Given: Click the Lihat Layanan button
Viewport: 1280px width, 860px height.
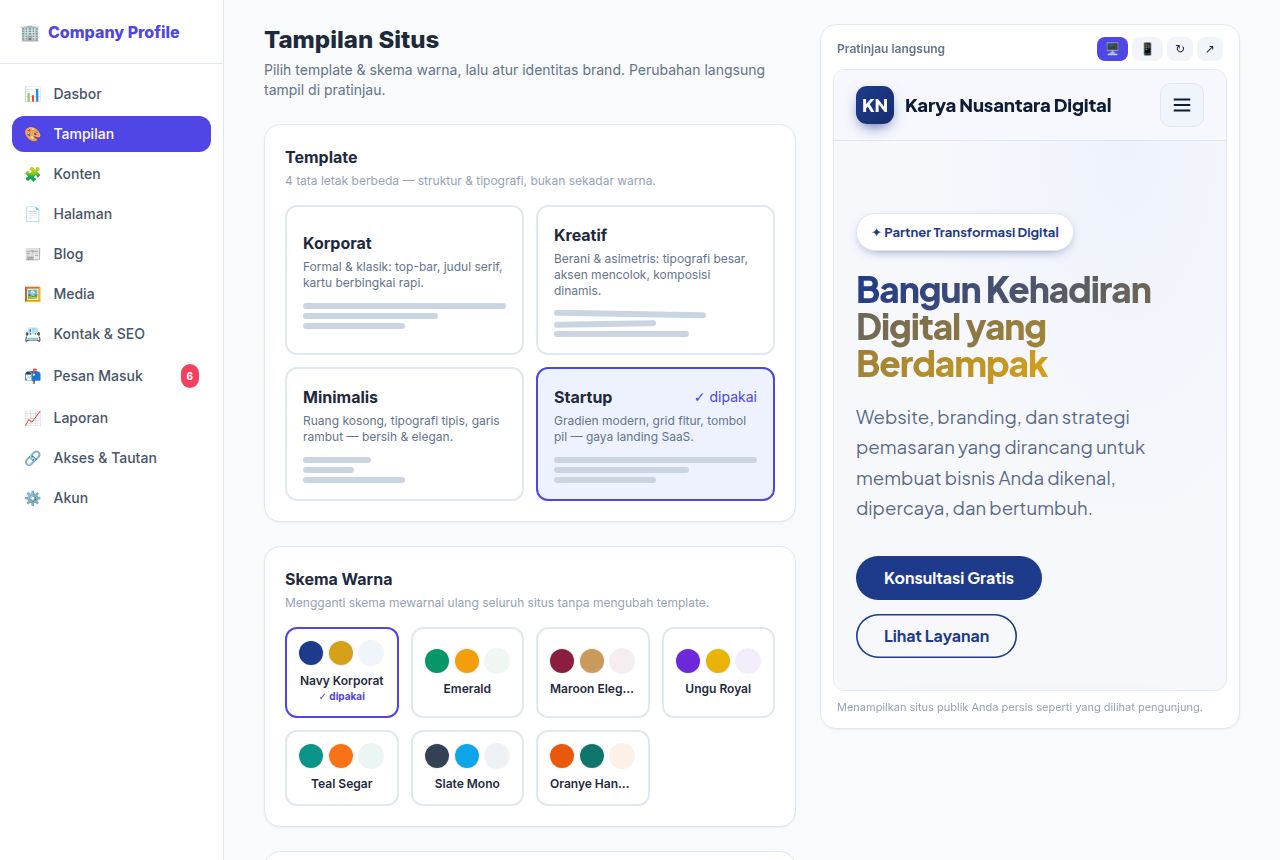Looking at the screenshot, I should (936, 636).
